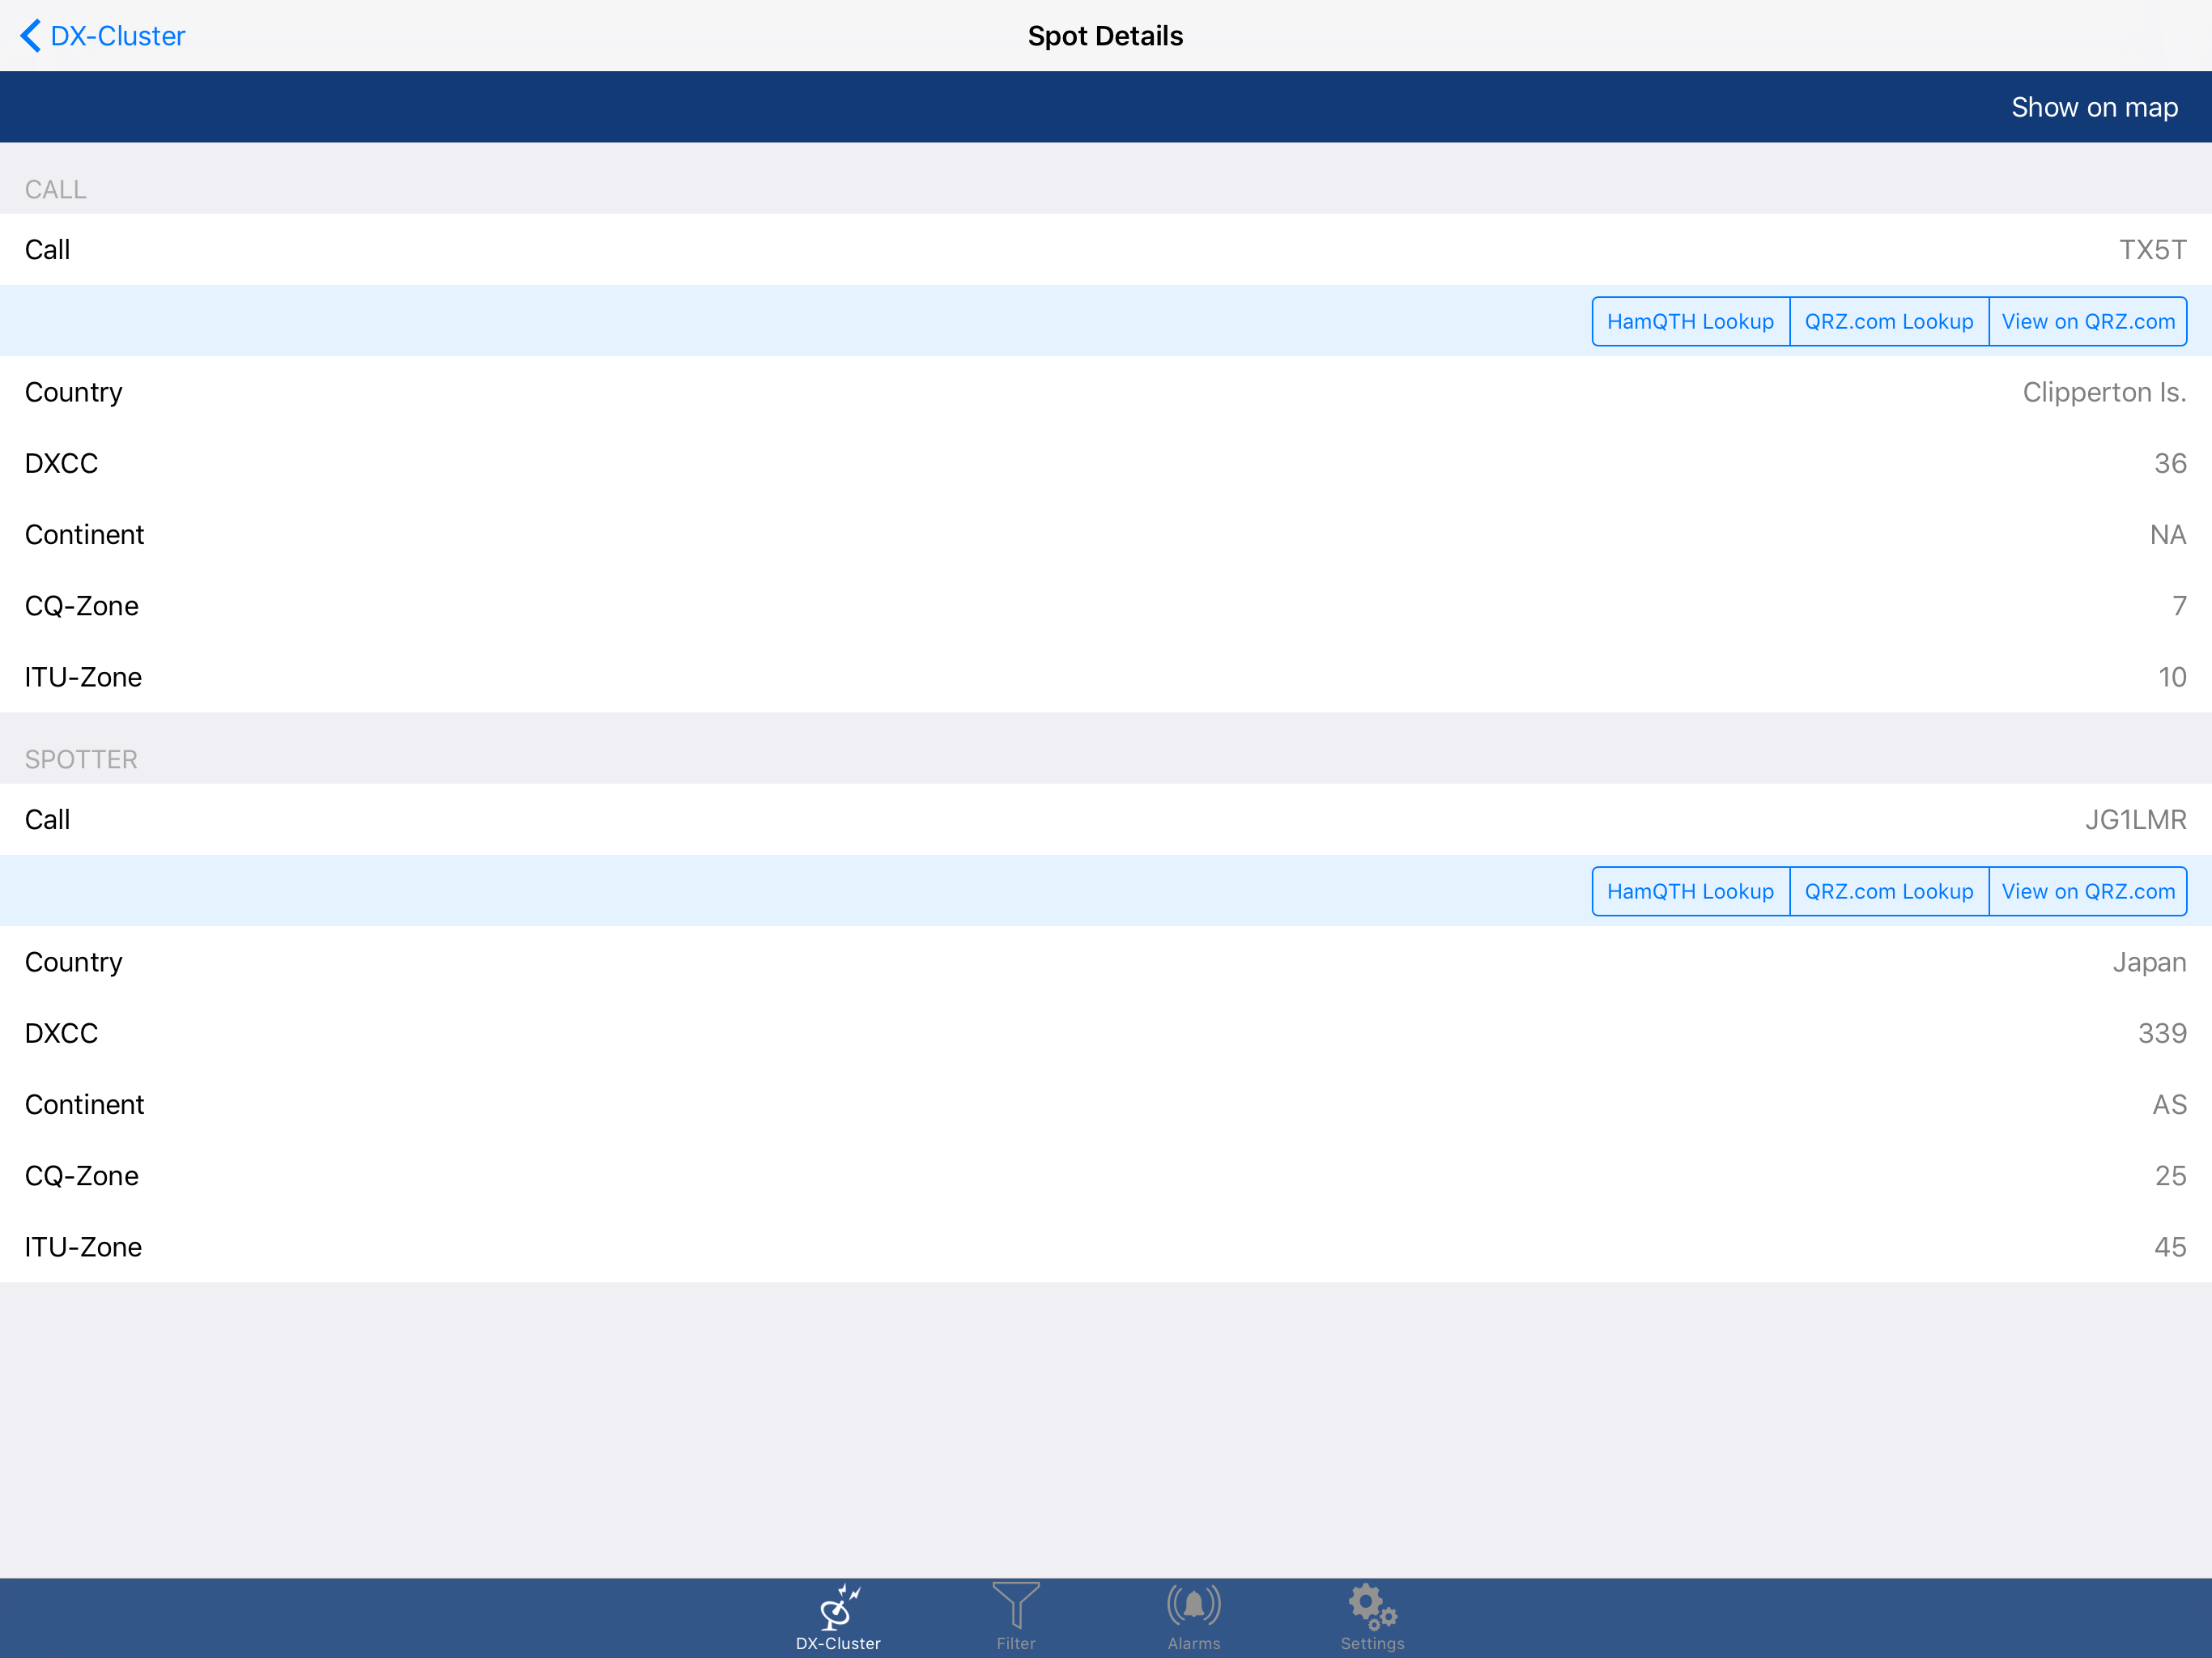Select the CQ-Zone 25 row
The height and width of the screenshot is (1658, 2212).
1106,1175
